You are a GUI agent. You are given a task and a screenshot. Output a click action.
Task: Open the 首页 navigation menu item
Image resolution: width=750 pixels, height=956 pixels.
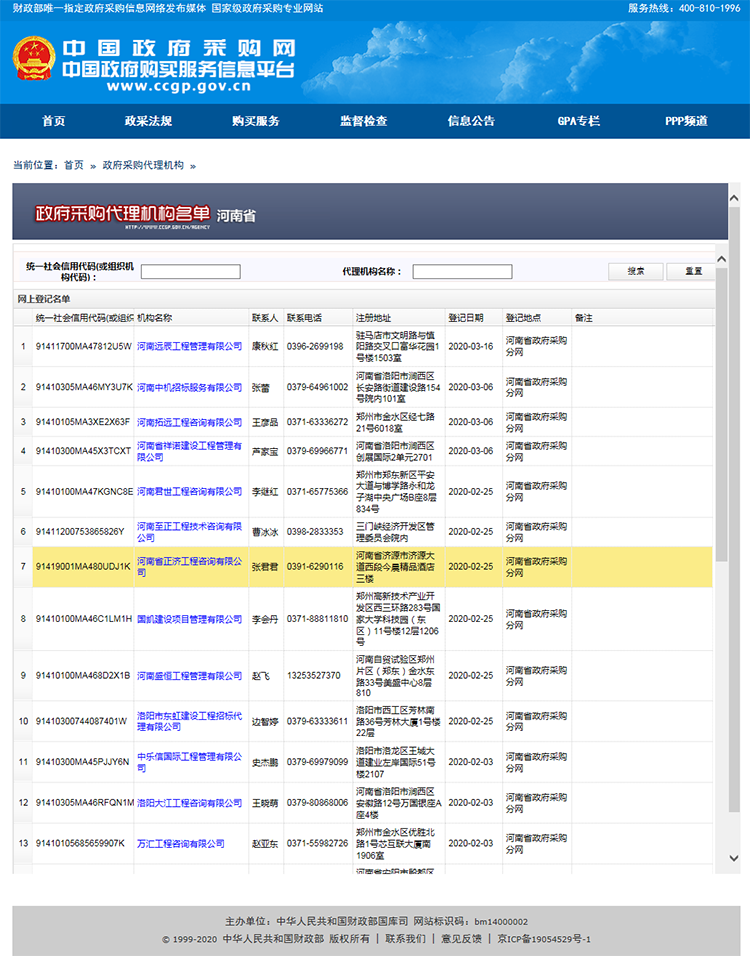54,121
